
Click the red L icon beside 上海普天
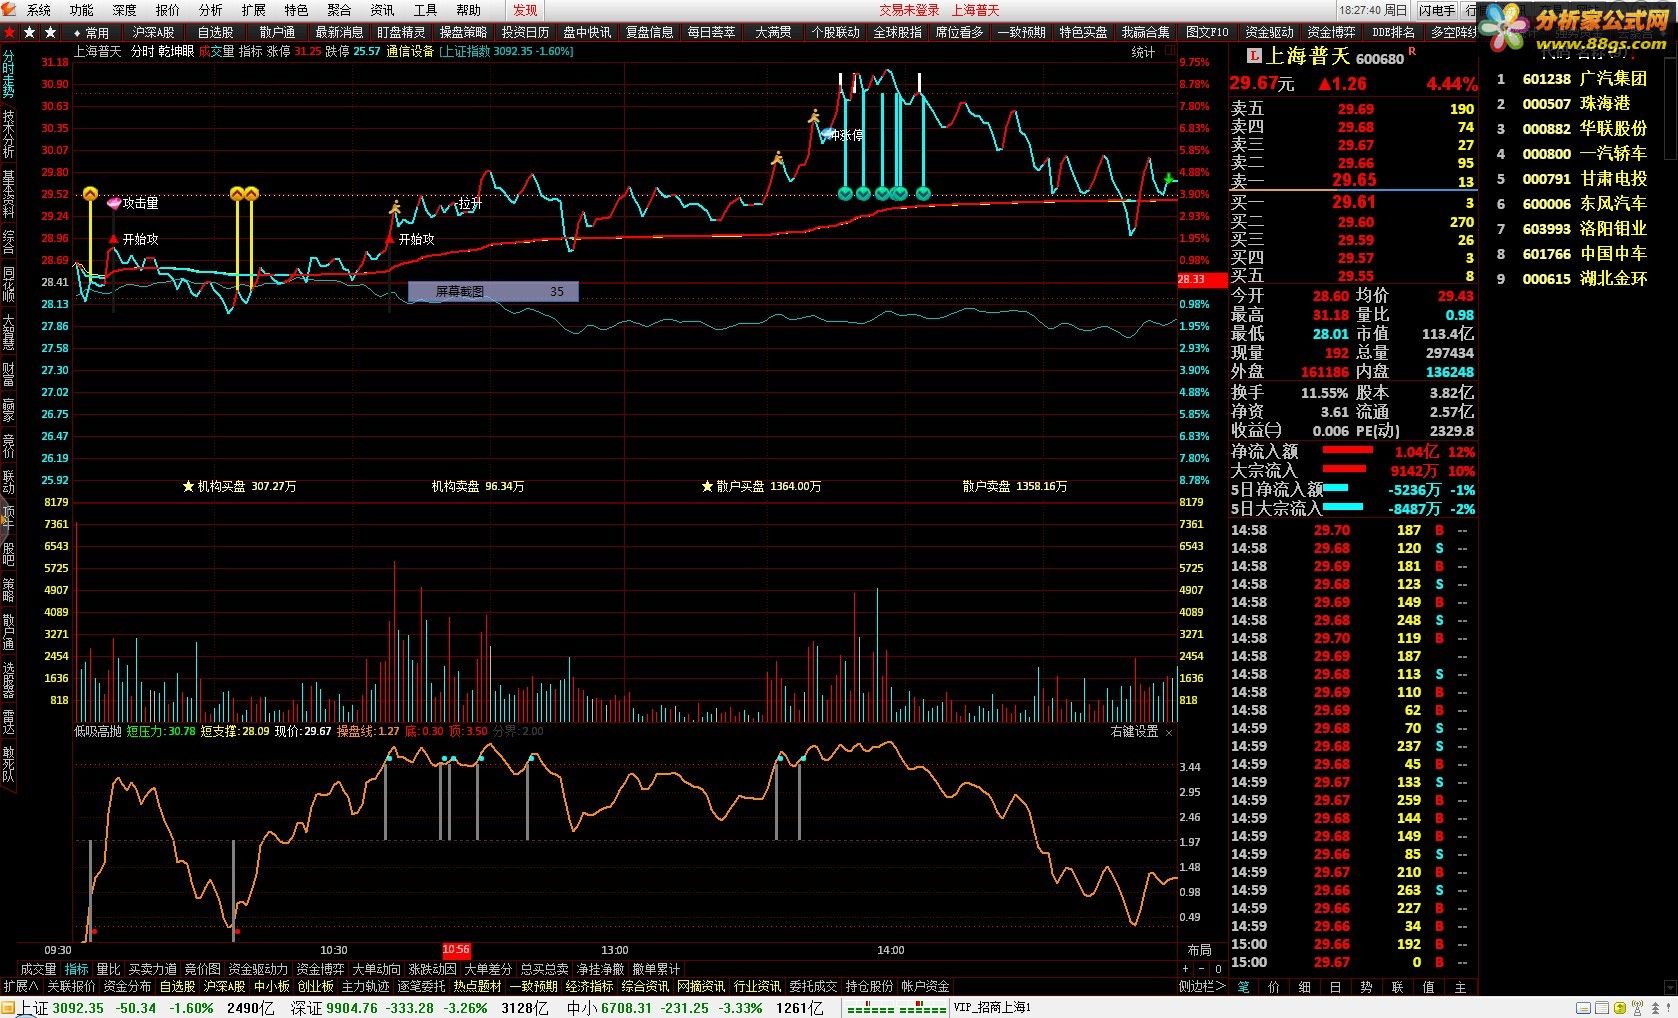click(x=1253, y=56)
